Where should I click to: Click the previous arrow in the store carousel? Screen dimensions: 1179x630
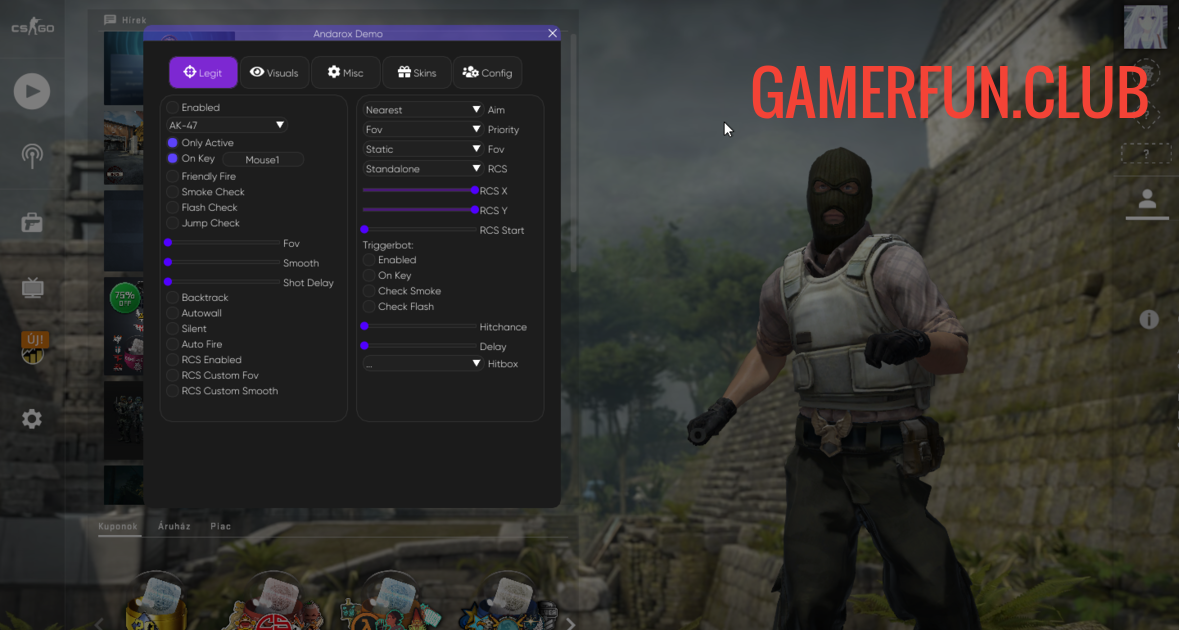point(99,623)
